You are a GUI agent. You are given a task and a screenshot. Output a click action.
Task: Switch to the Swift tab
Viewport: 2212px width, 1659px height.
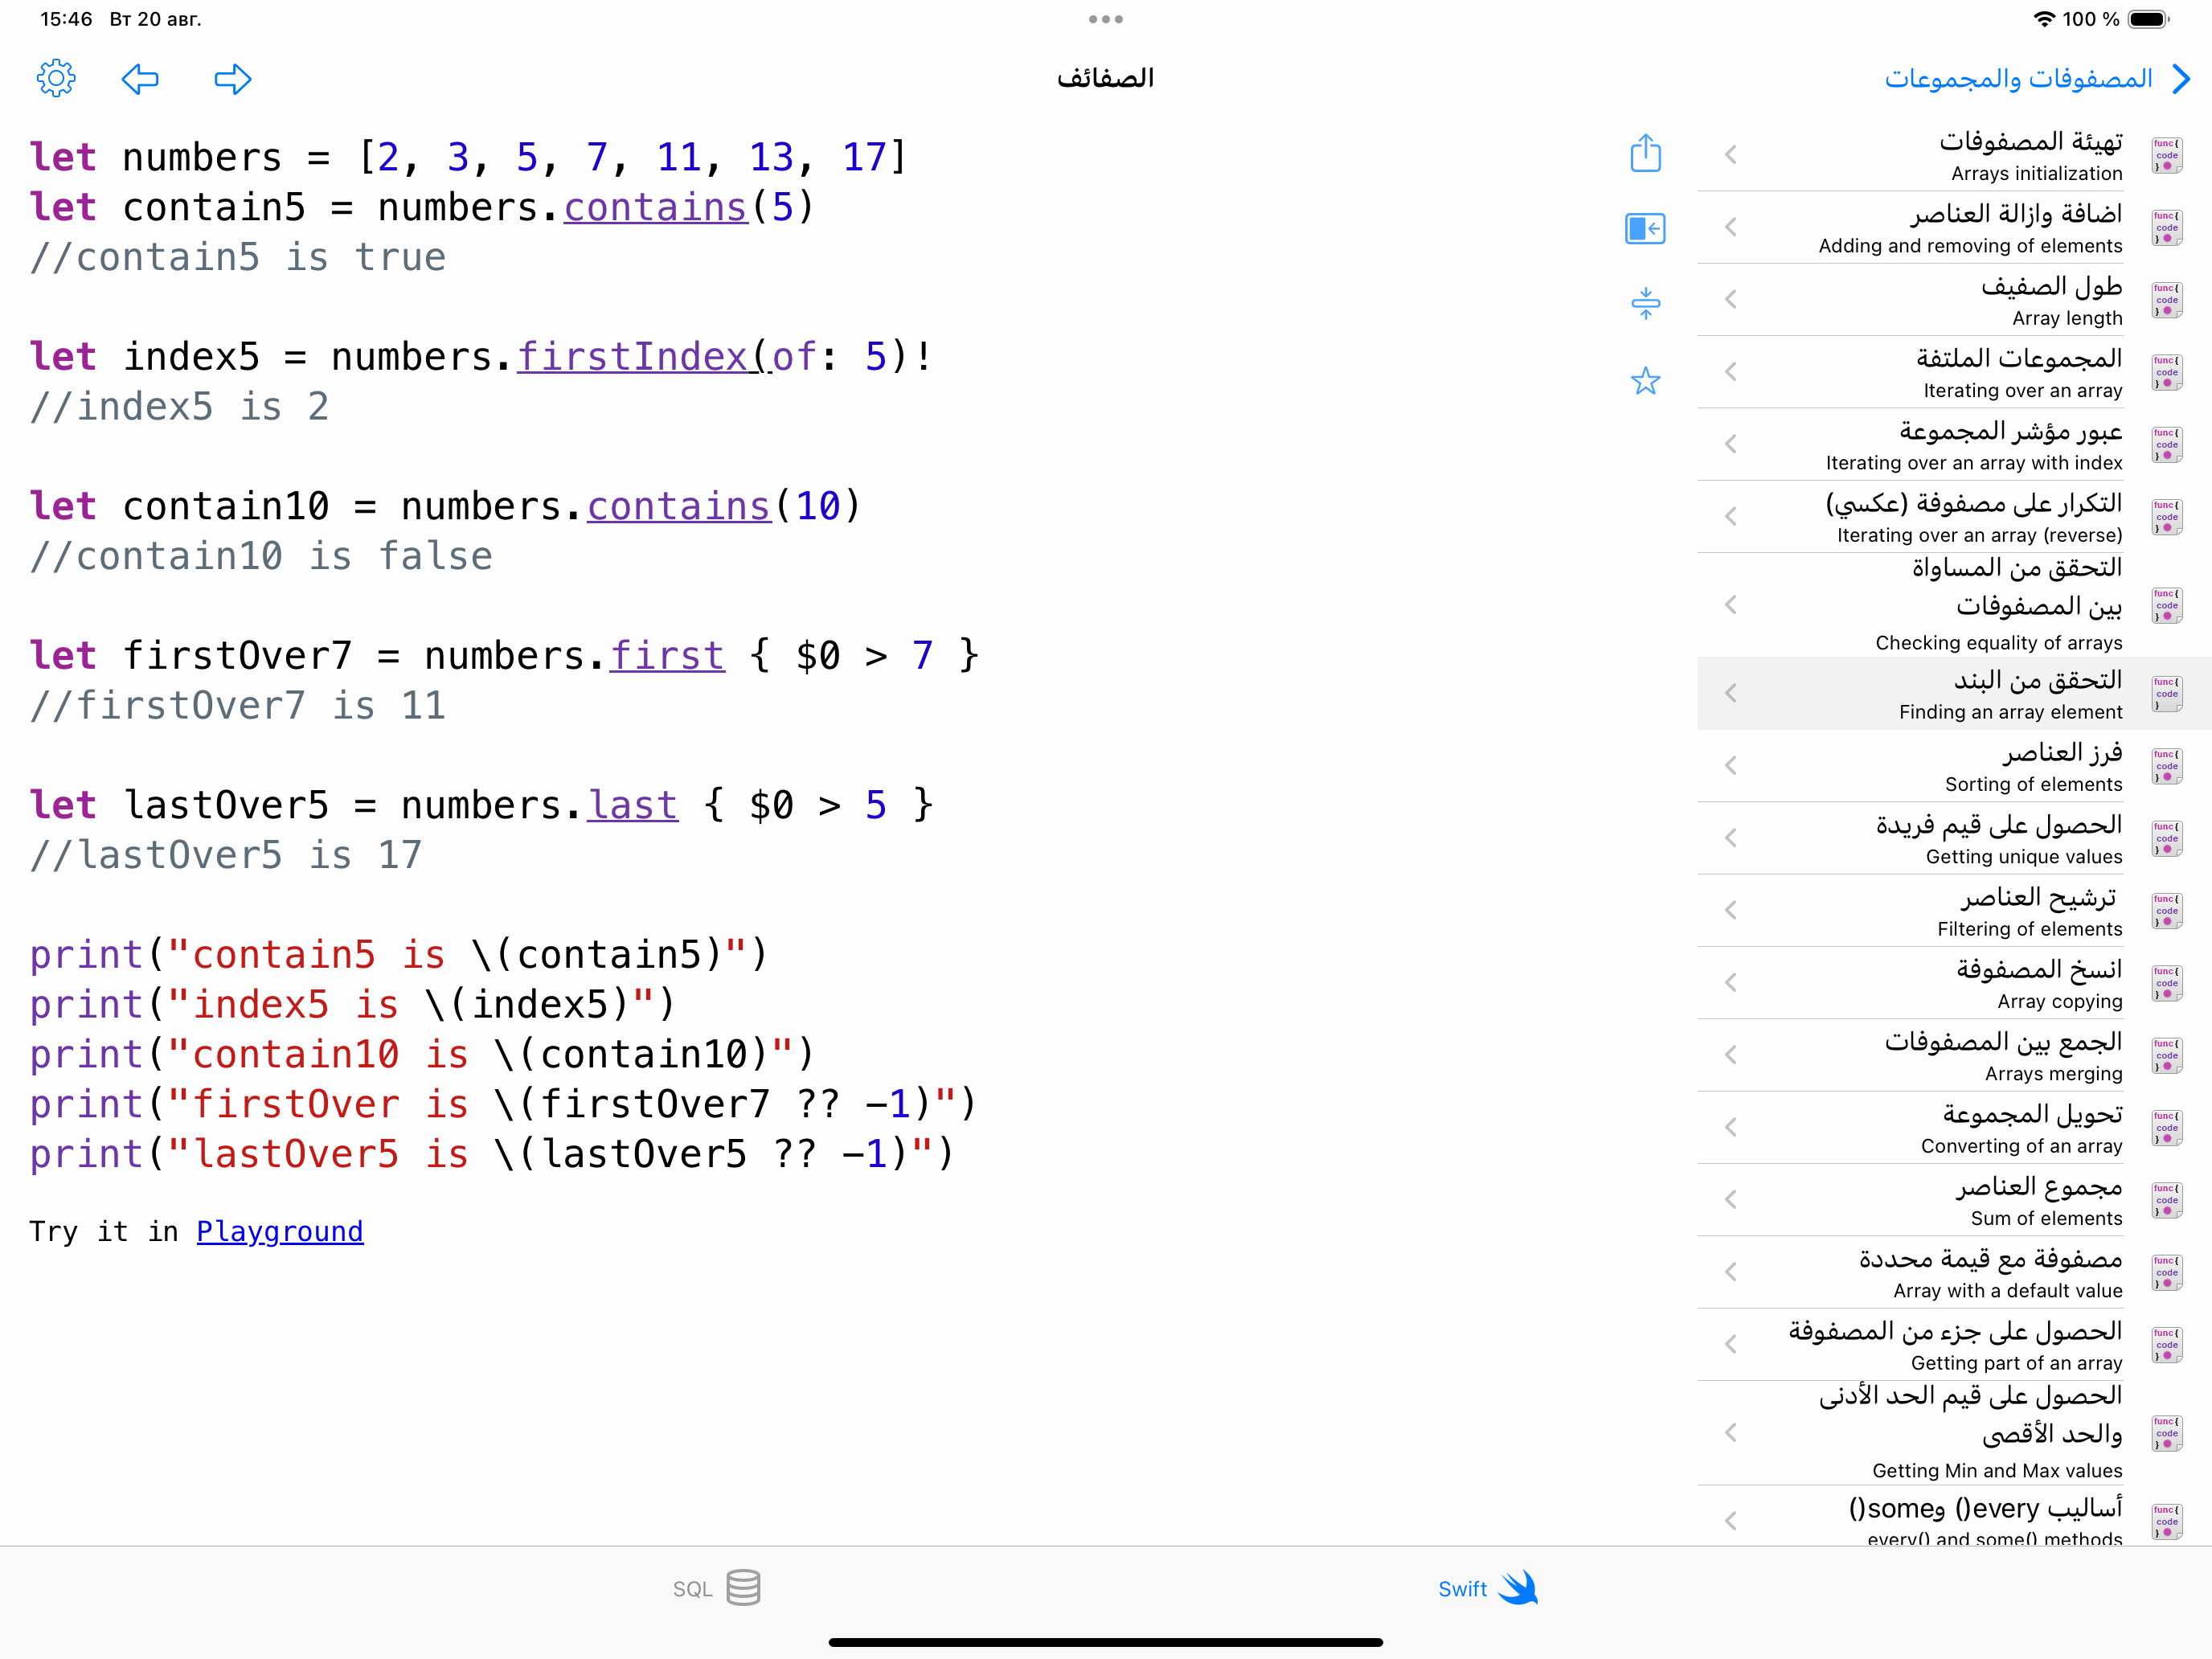click(1488, 1588)
